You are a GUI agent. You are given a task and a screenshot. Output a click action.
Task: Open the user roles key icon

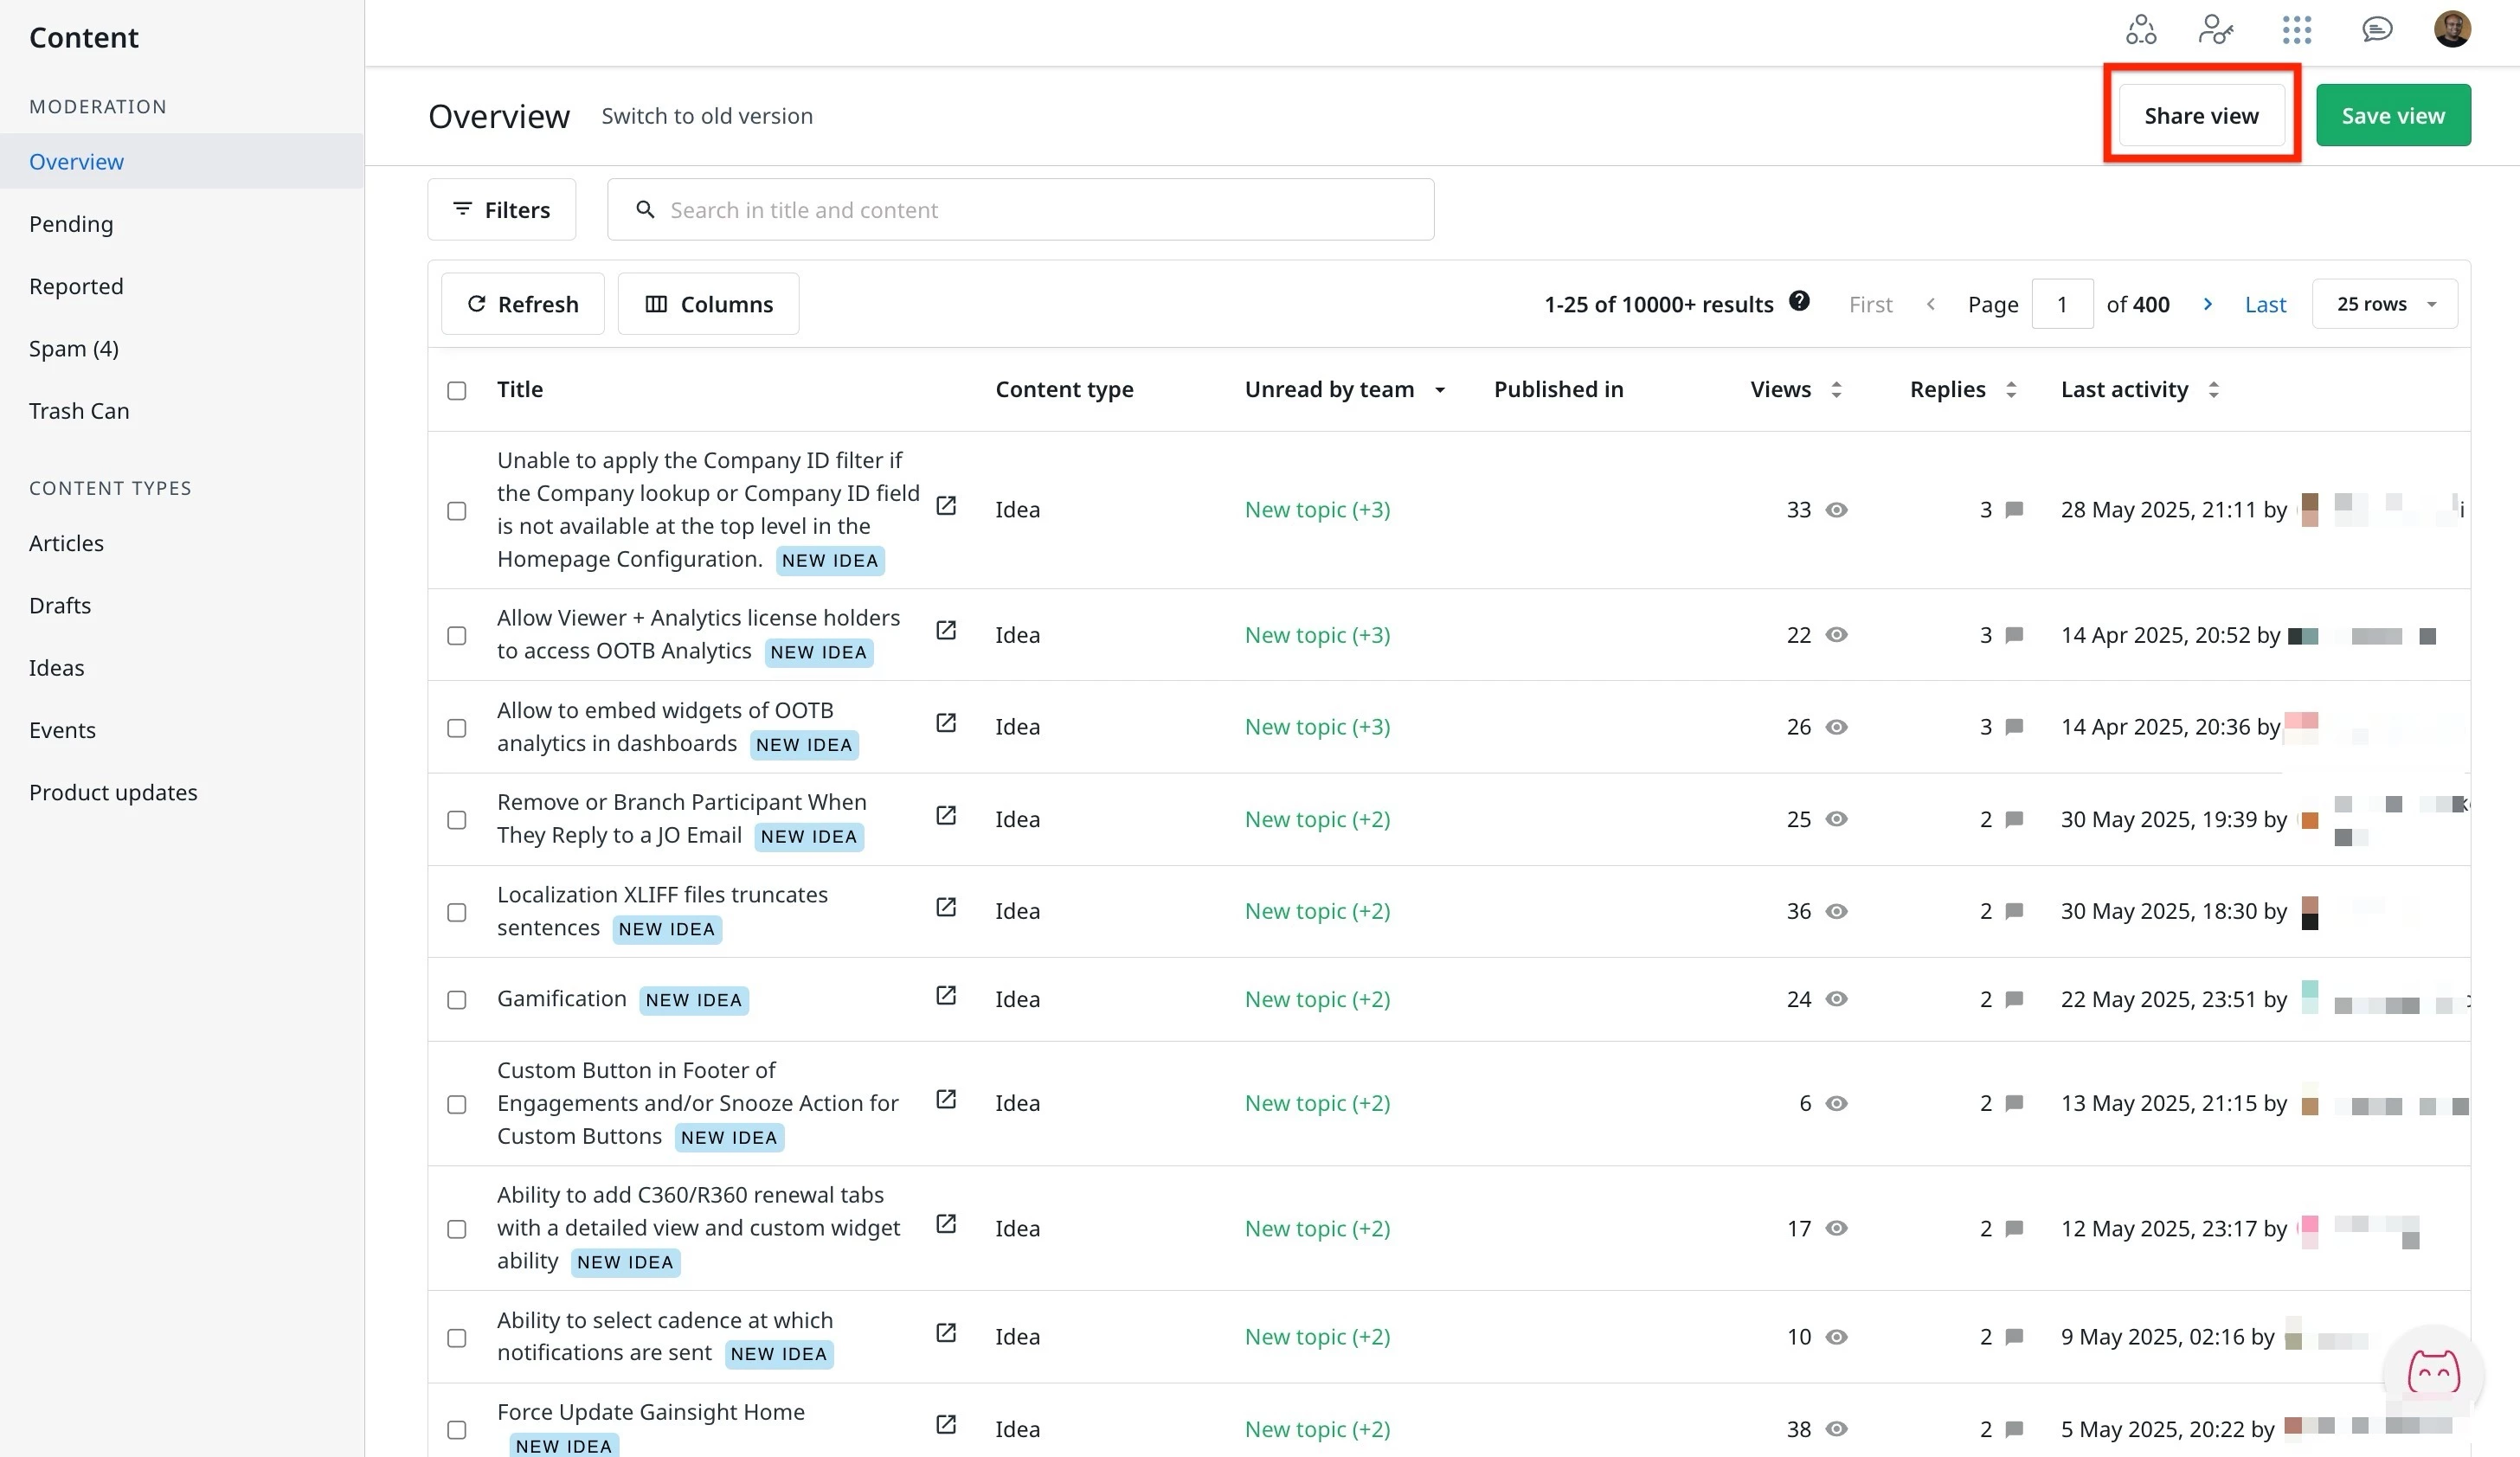click(2216, 30)
